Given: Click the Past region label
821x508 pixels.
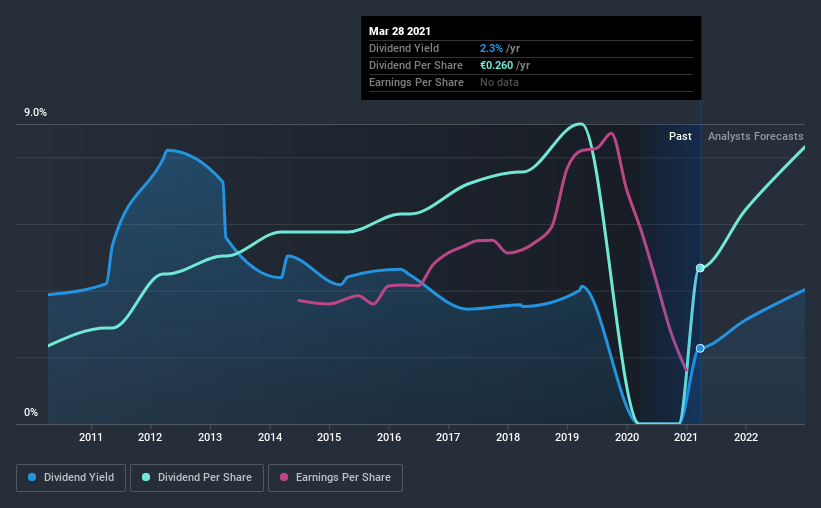Looking at the screenshot, I should [x=680, y=136].
